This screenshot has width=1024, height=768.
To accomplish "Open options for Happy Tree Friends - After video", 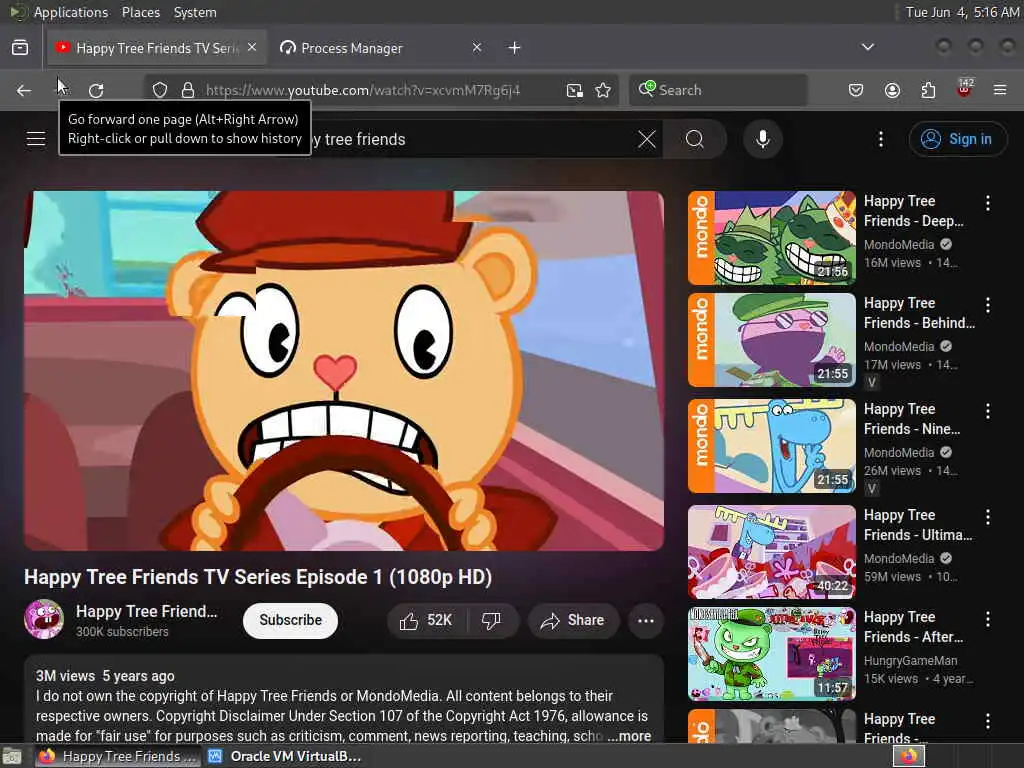I will (x=987, y=619).
